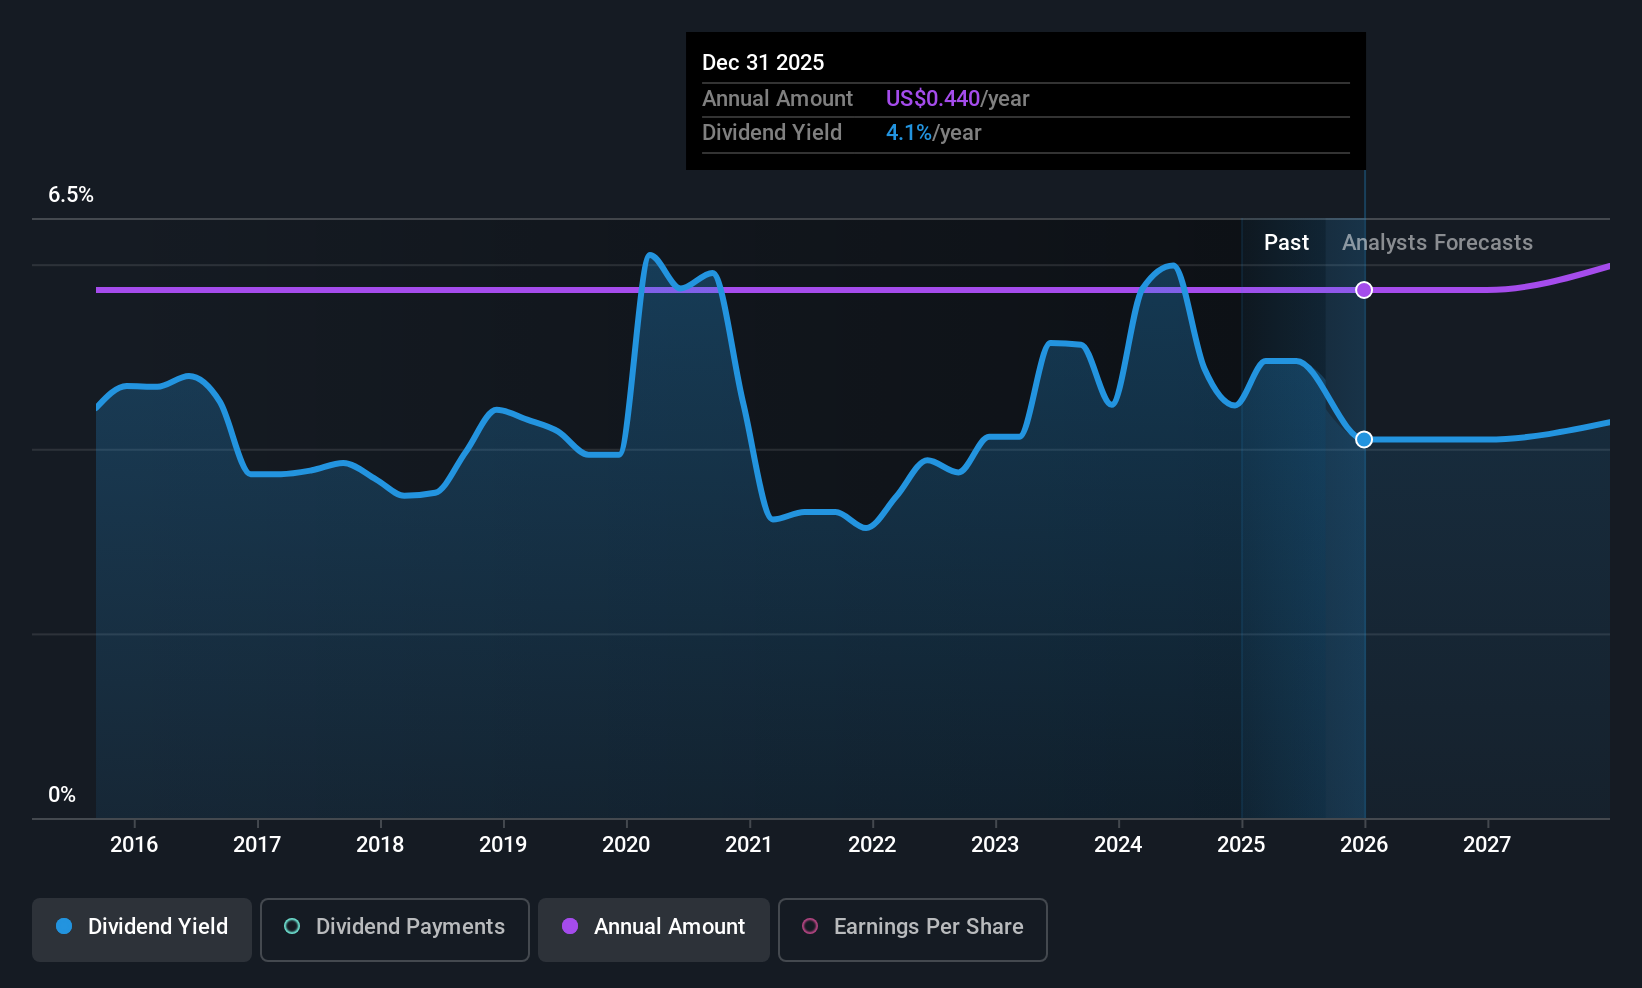1642x988 pixels.
Task: Click the 6.5% y-axis label
Action: click(71, 195)
